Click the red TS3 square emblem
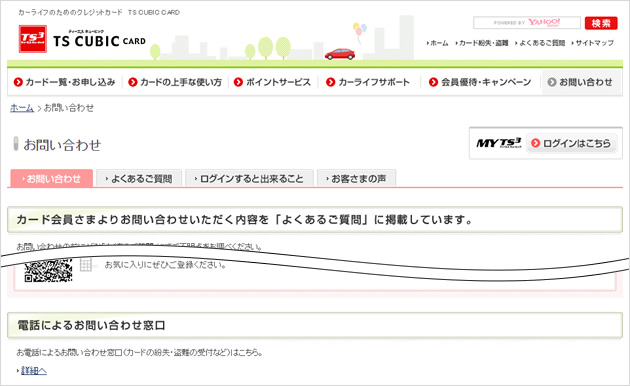 tap(33, 39)
